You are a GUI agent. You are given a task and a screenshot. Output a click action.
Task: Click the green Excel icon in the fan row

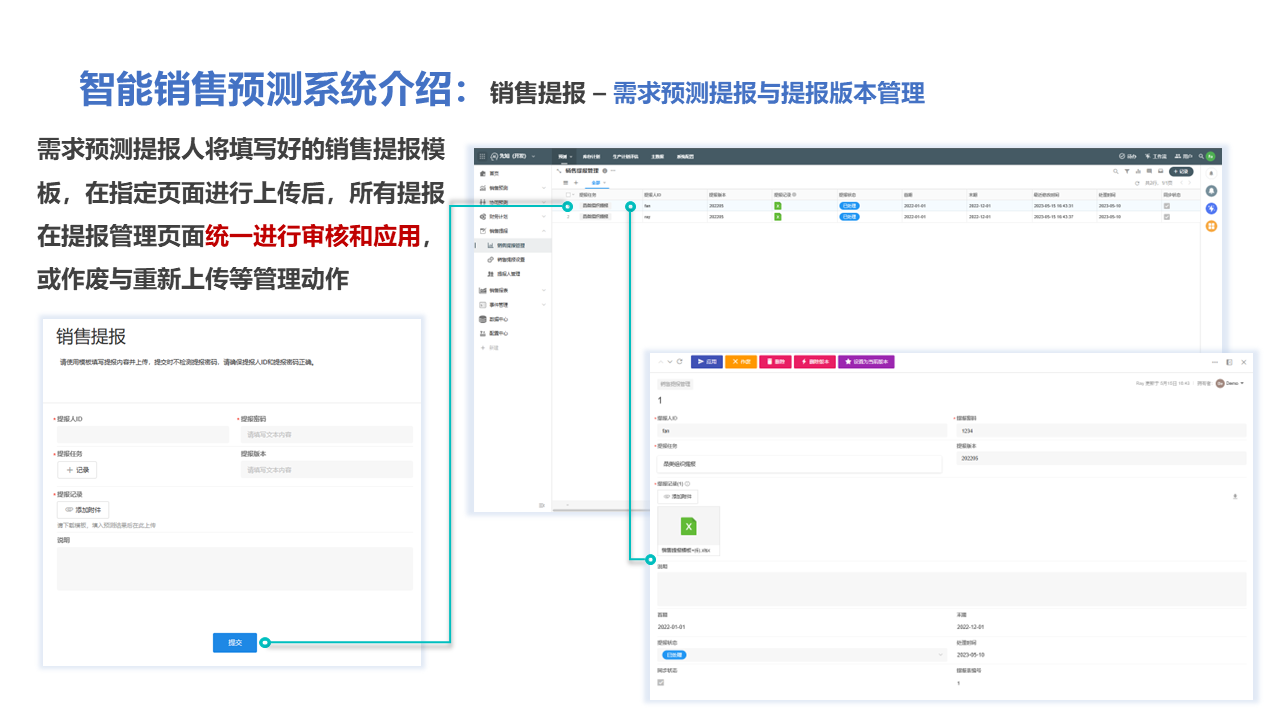pyautogui.click(x=778, y=205)
